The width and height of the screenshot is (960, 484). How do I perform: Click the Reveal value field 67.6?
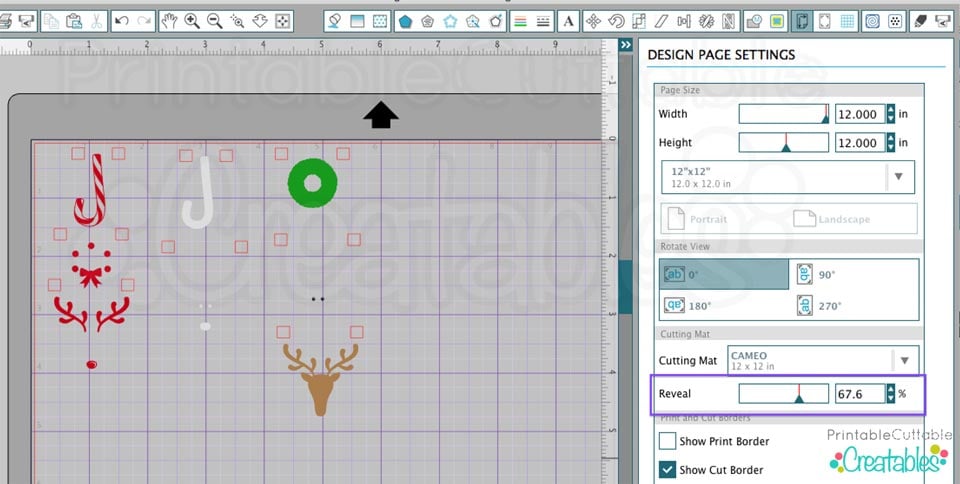click(860, 393)
